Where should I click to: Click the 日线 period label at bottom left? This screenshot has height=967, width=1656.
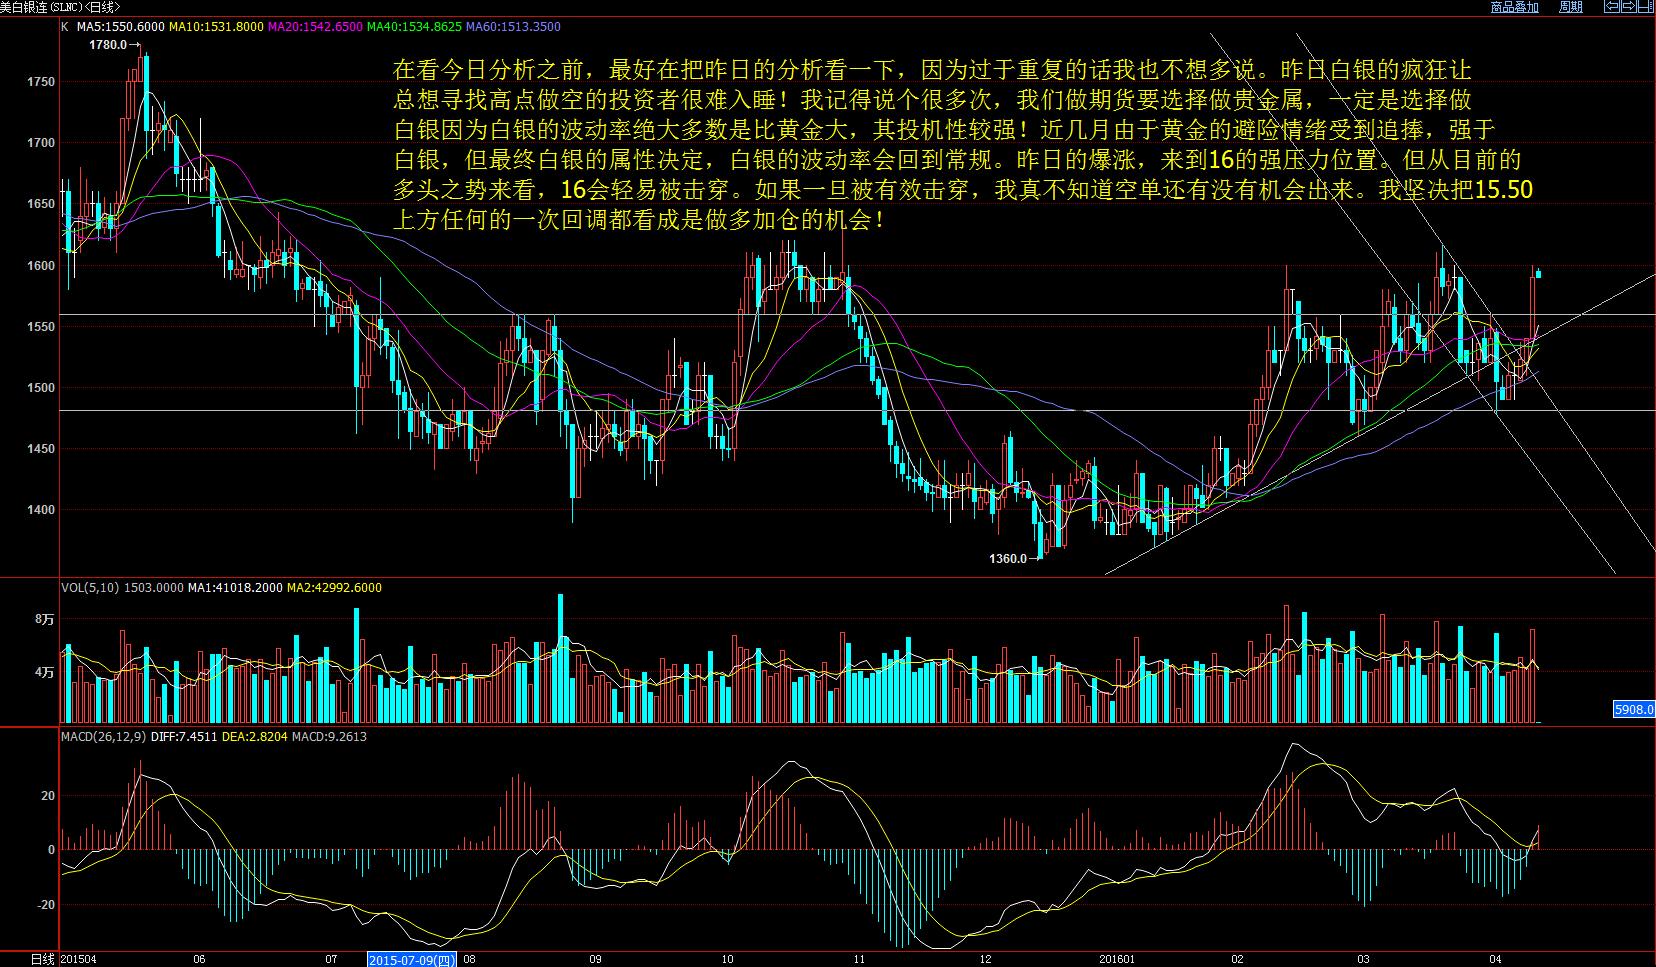42,959
